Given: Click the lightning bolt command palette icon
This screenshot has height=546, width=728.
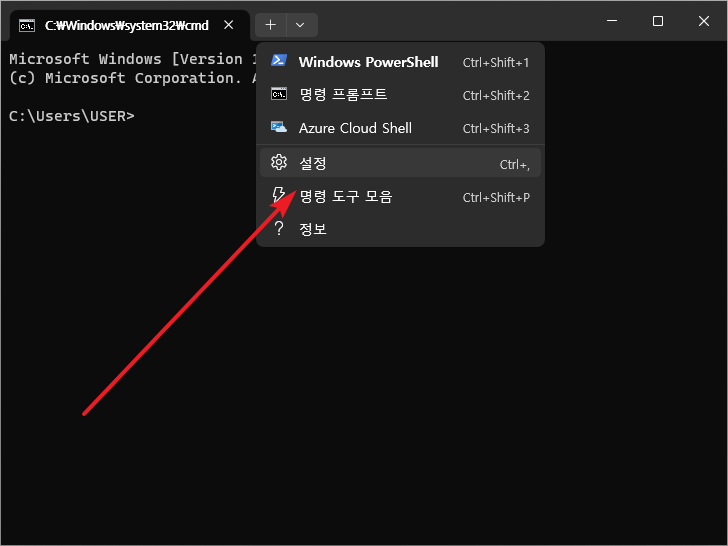Looking at the screenshot, I should point(279,196).
